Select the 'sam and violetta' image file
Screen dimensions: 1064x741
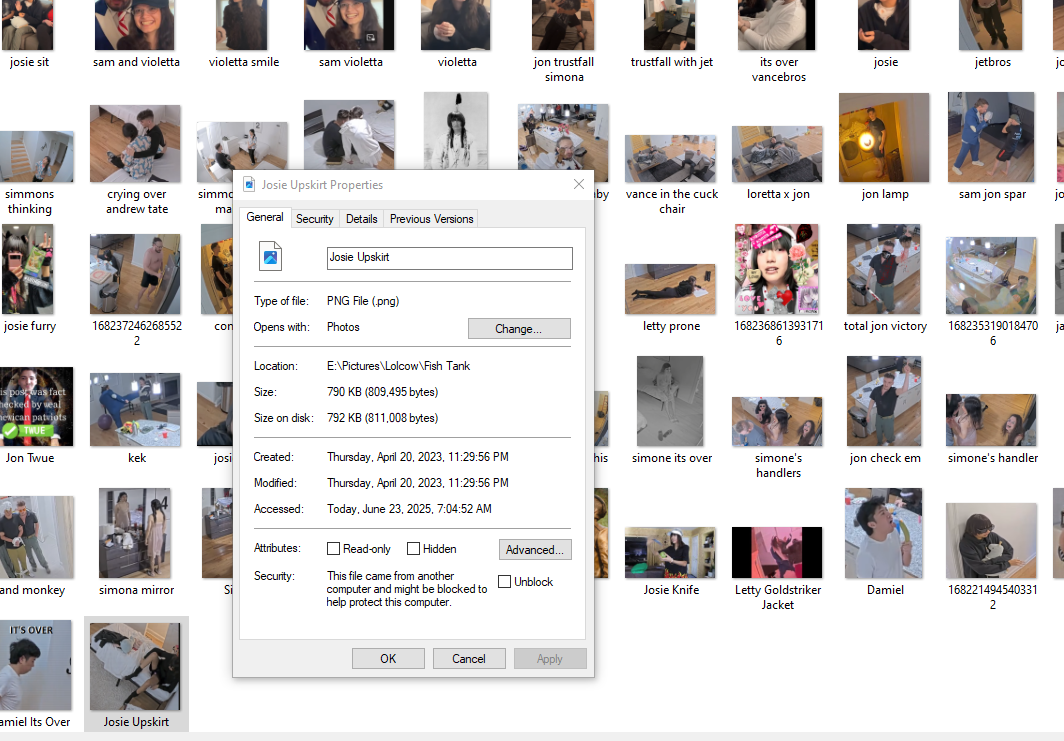(135, 25)
